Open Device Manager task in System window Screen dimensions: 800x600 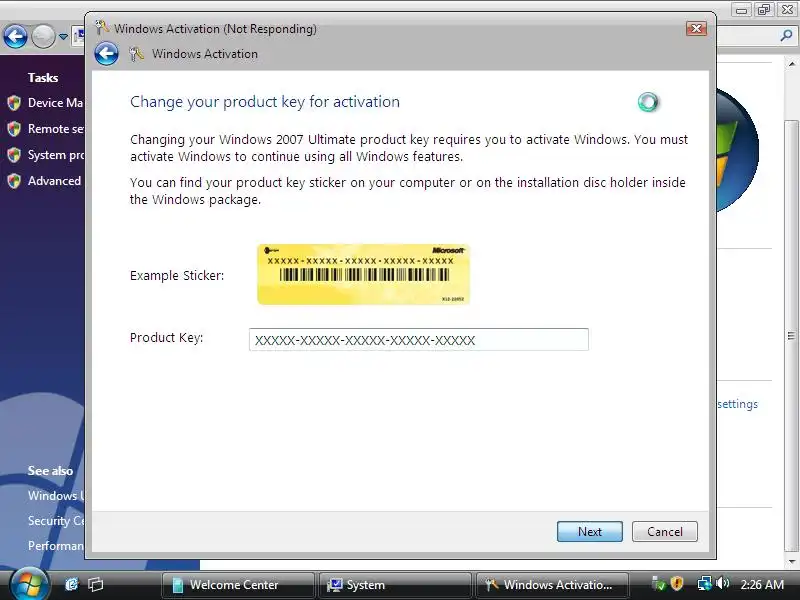click(56, 103)
